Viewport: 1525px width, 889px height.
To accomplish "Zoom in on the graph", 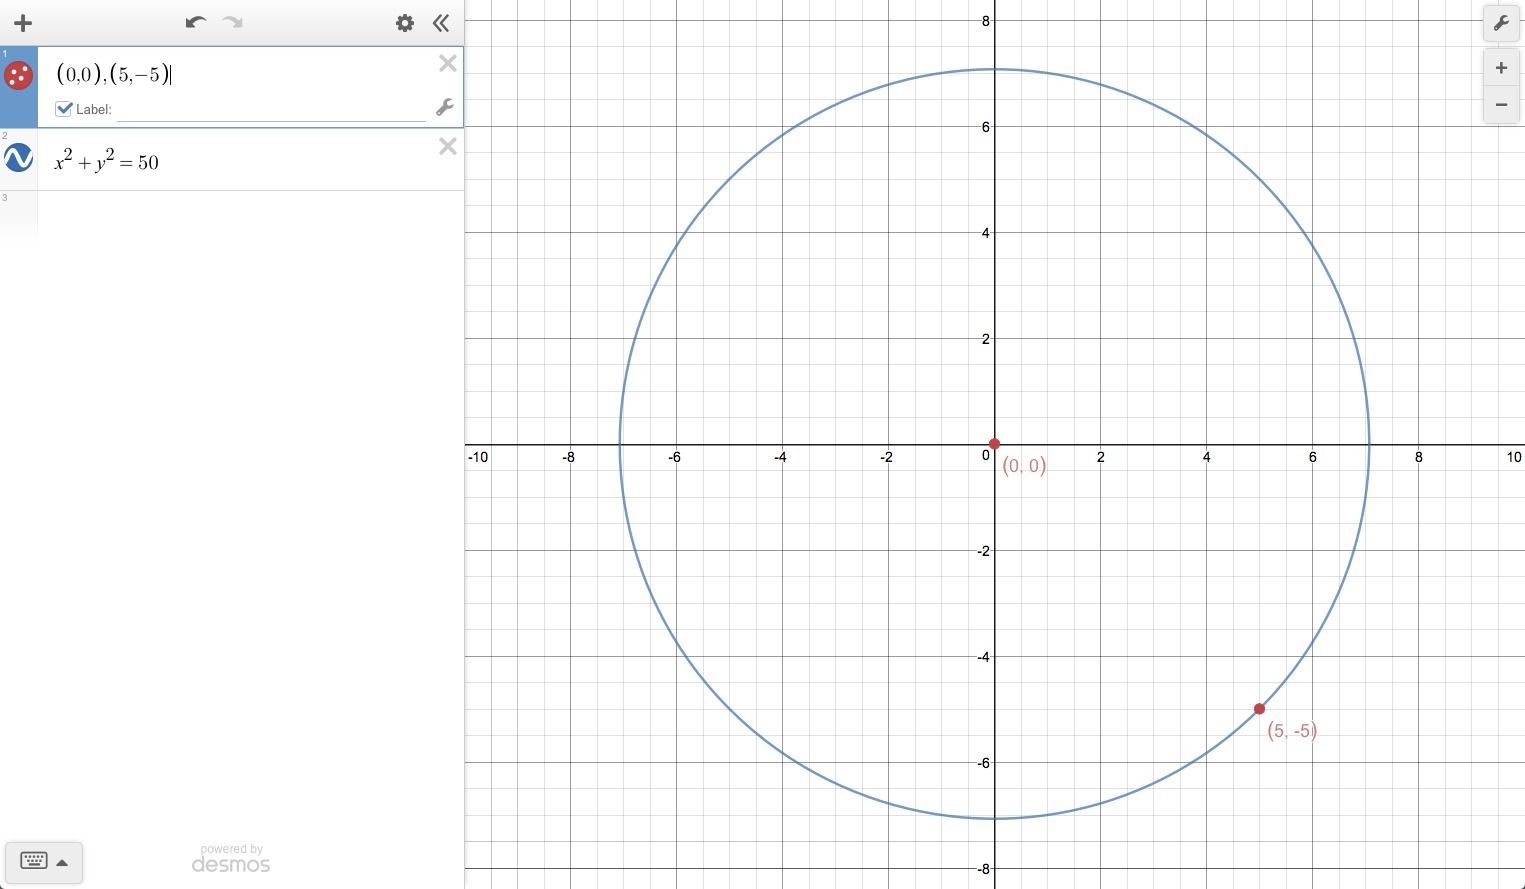I will tap(1501, 68).
